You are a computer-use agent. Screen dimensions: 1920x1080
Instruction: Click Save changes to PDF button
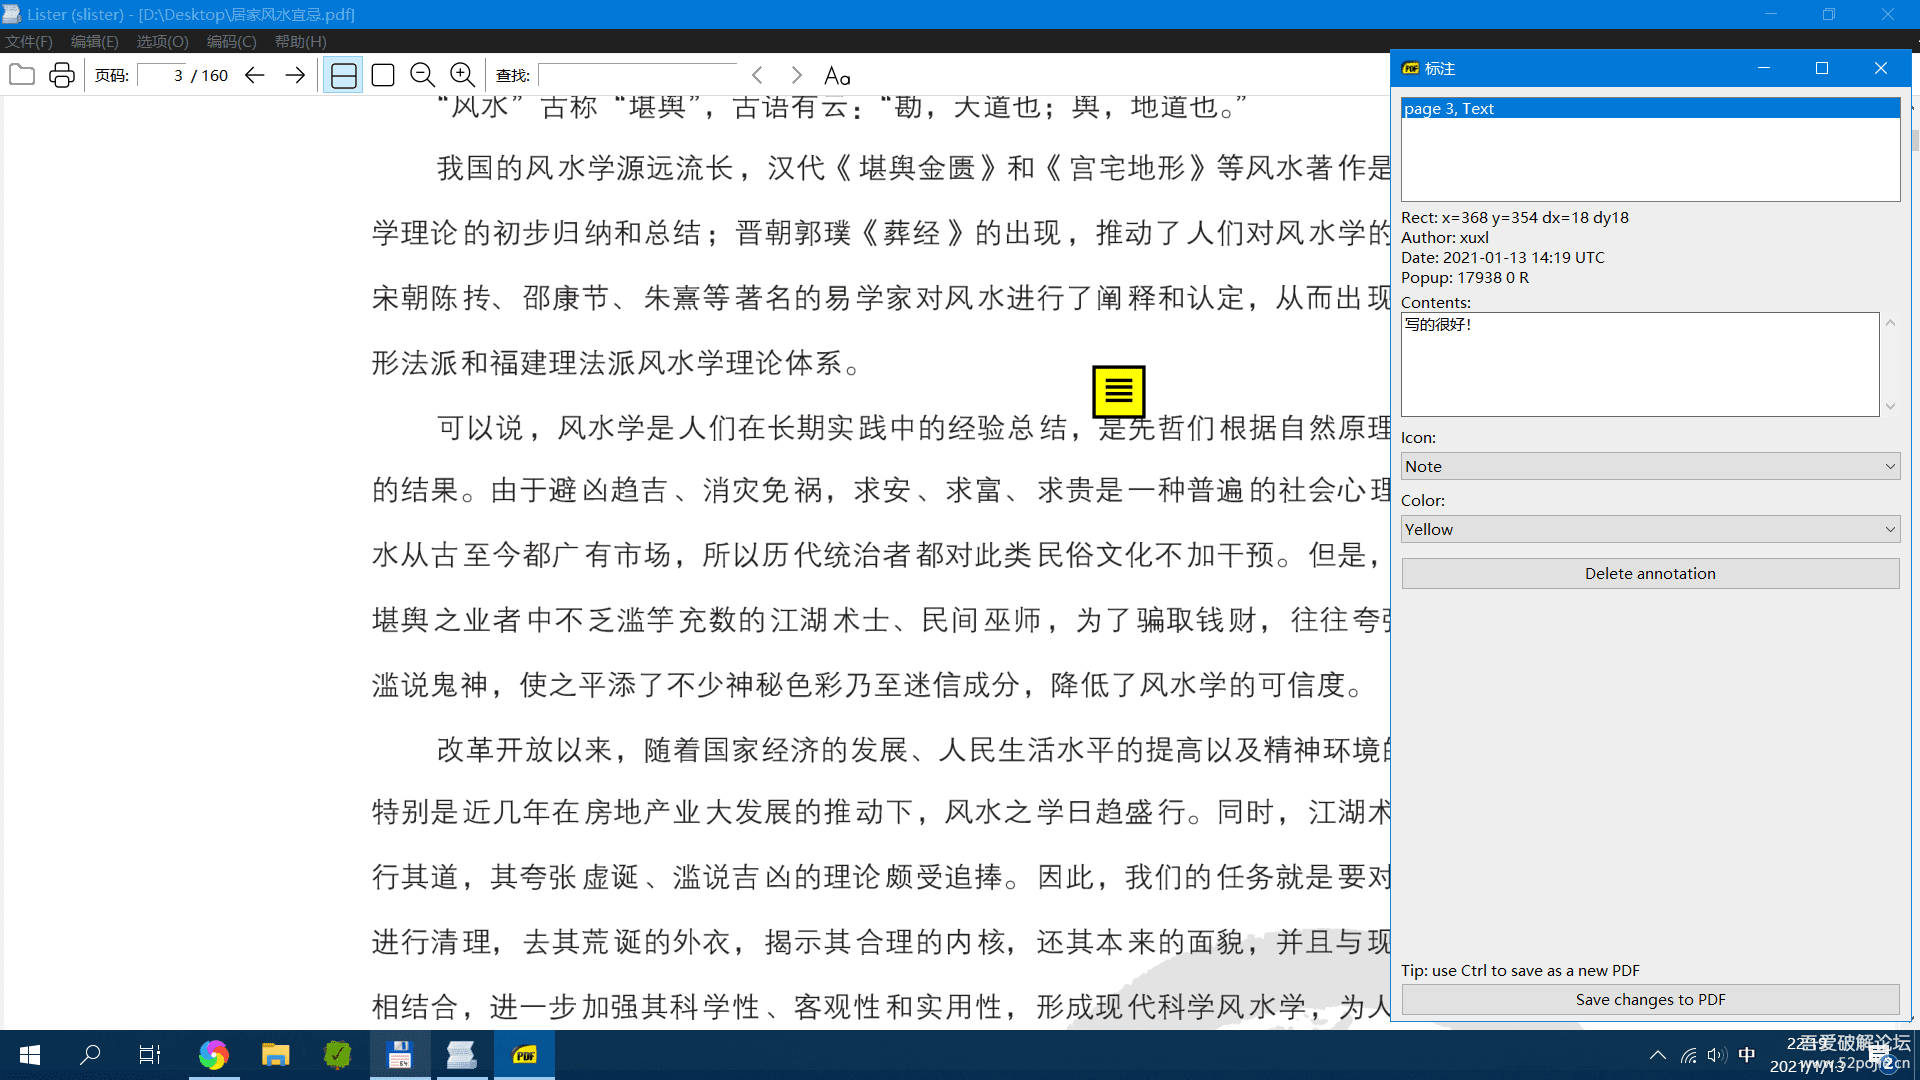(1649, 999)
